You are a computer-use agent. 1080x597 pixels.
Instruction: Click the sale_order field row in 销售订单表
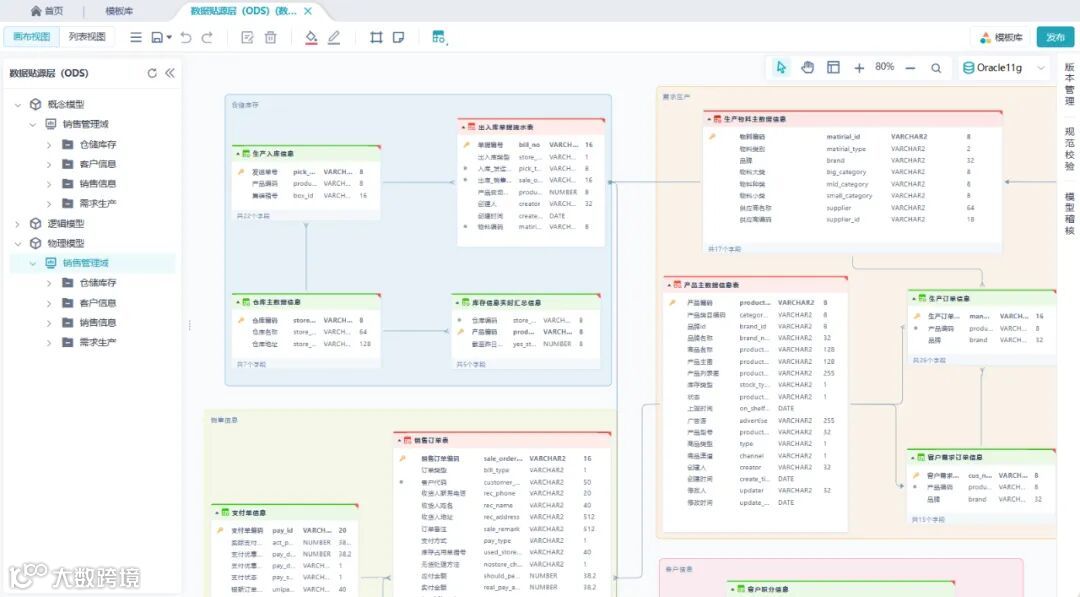tap(501, 458)
